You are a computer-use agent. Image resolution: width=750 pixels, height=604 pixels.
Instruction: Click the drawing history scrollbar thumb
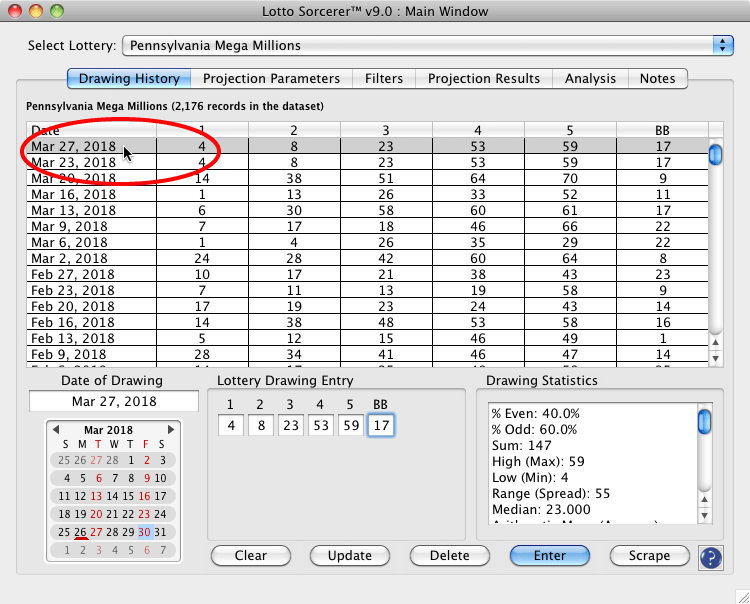coord(715,154)
